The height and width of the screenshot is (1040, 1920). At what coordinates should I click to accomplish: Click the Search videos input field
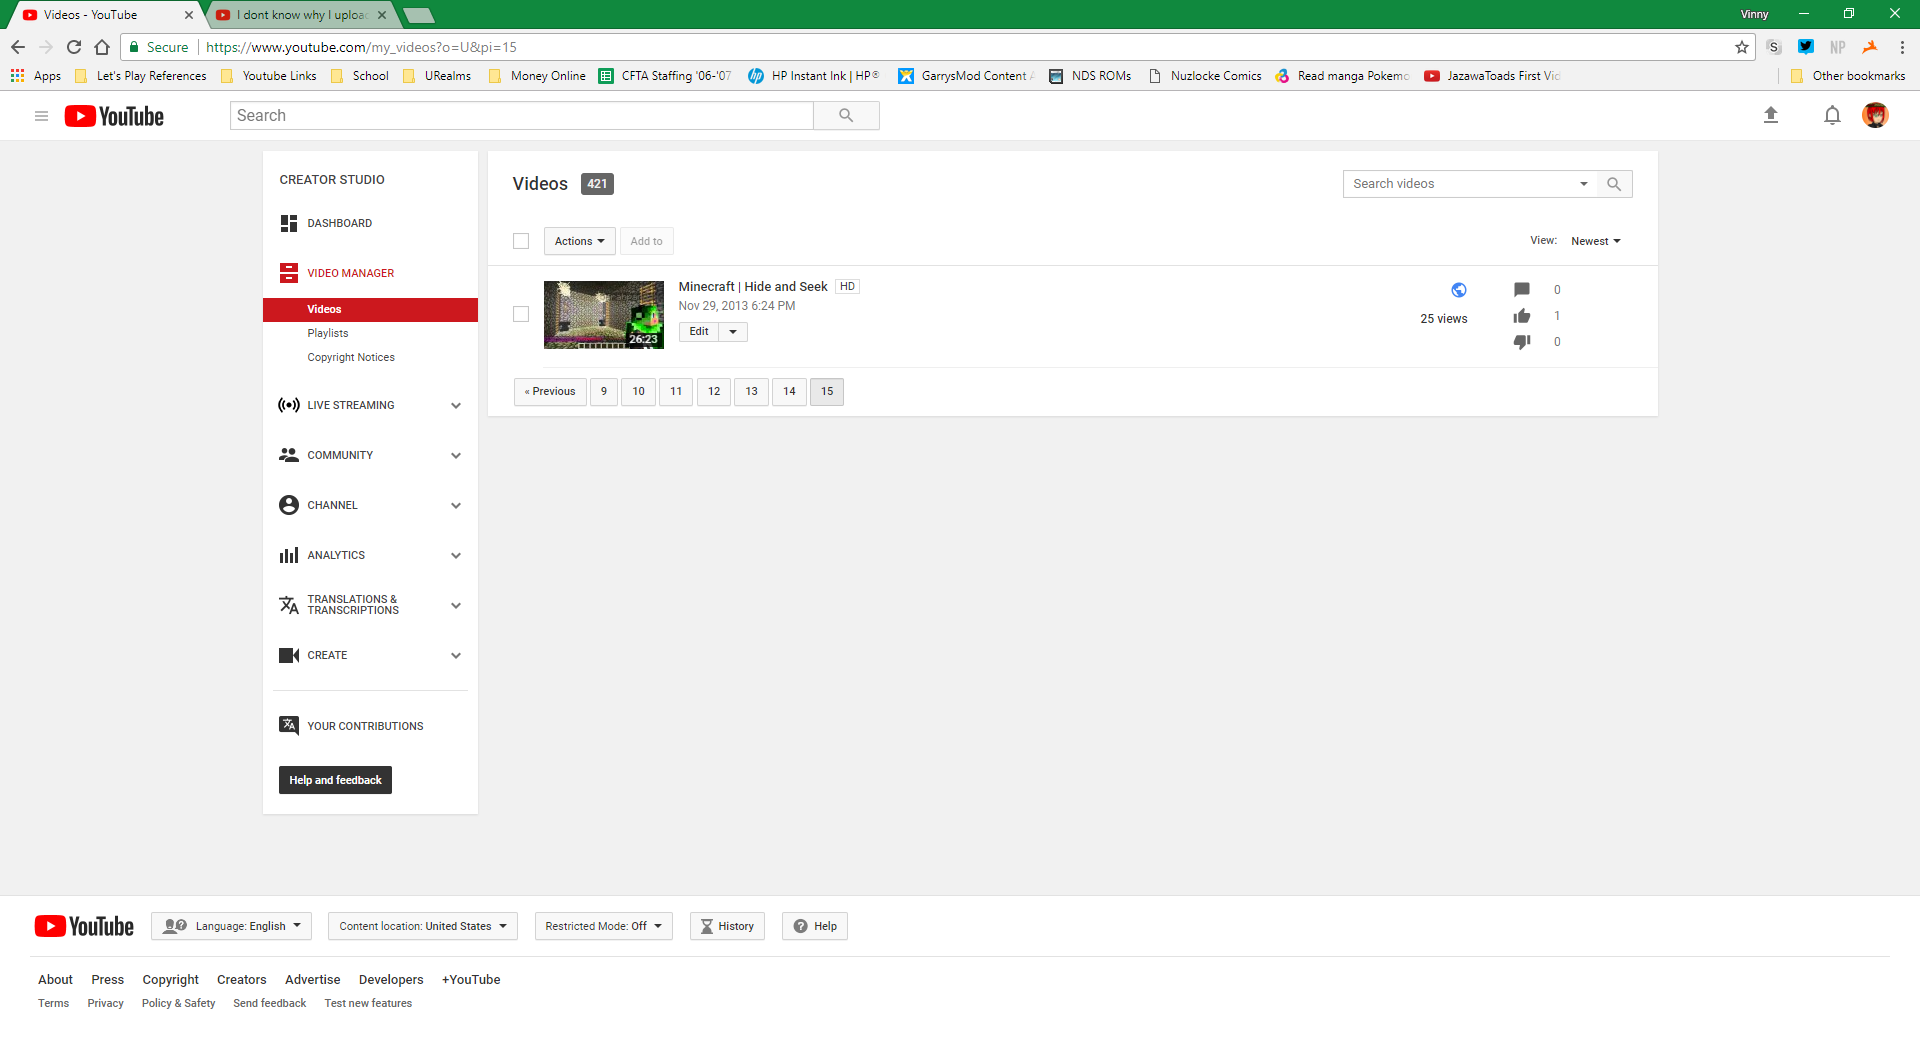pos(1460,184)
